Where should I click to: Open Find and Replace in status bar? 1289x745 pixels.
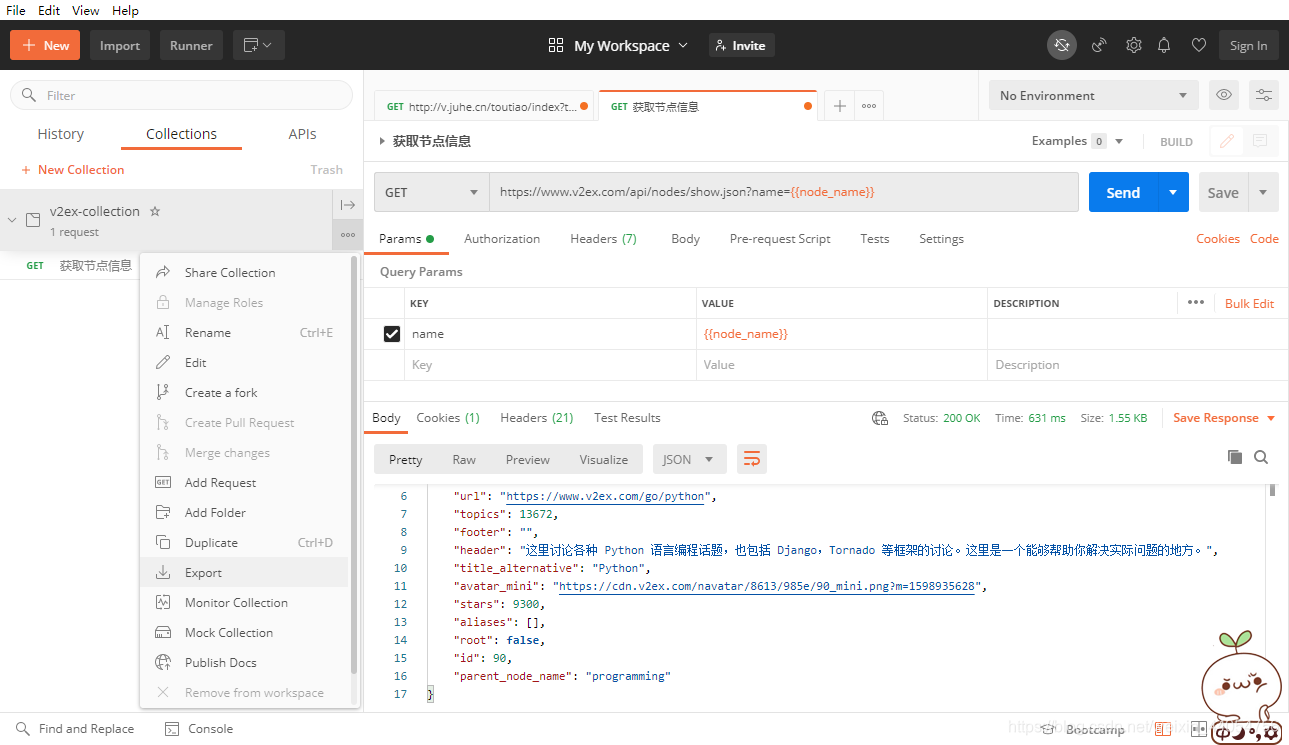(x=75, y=729)
